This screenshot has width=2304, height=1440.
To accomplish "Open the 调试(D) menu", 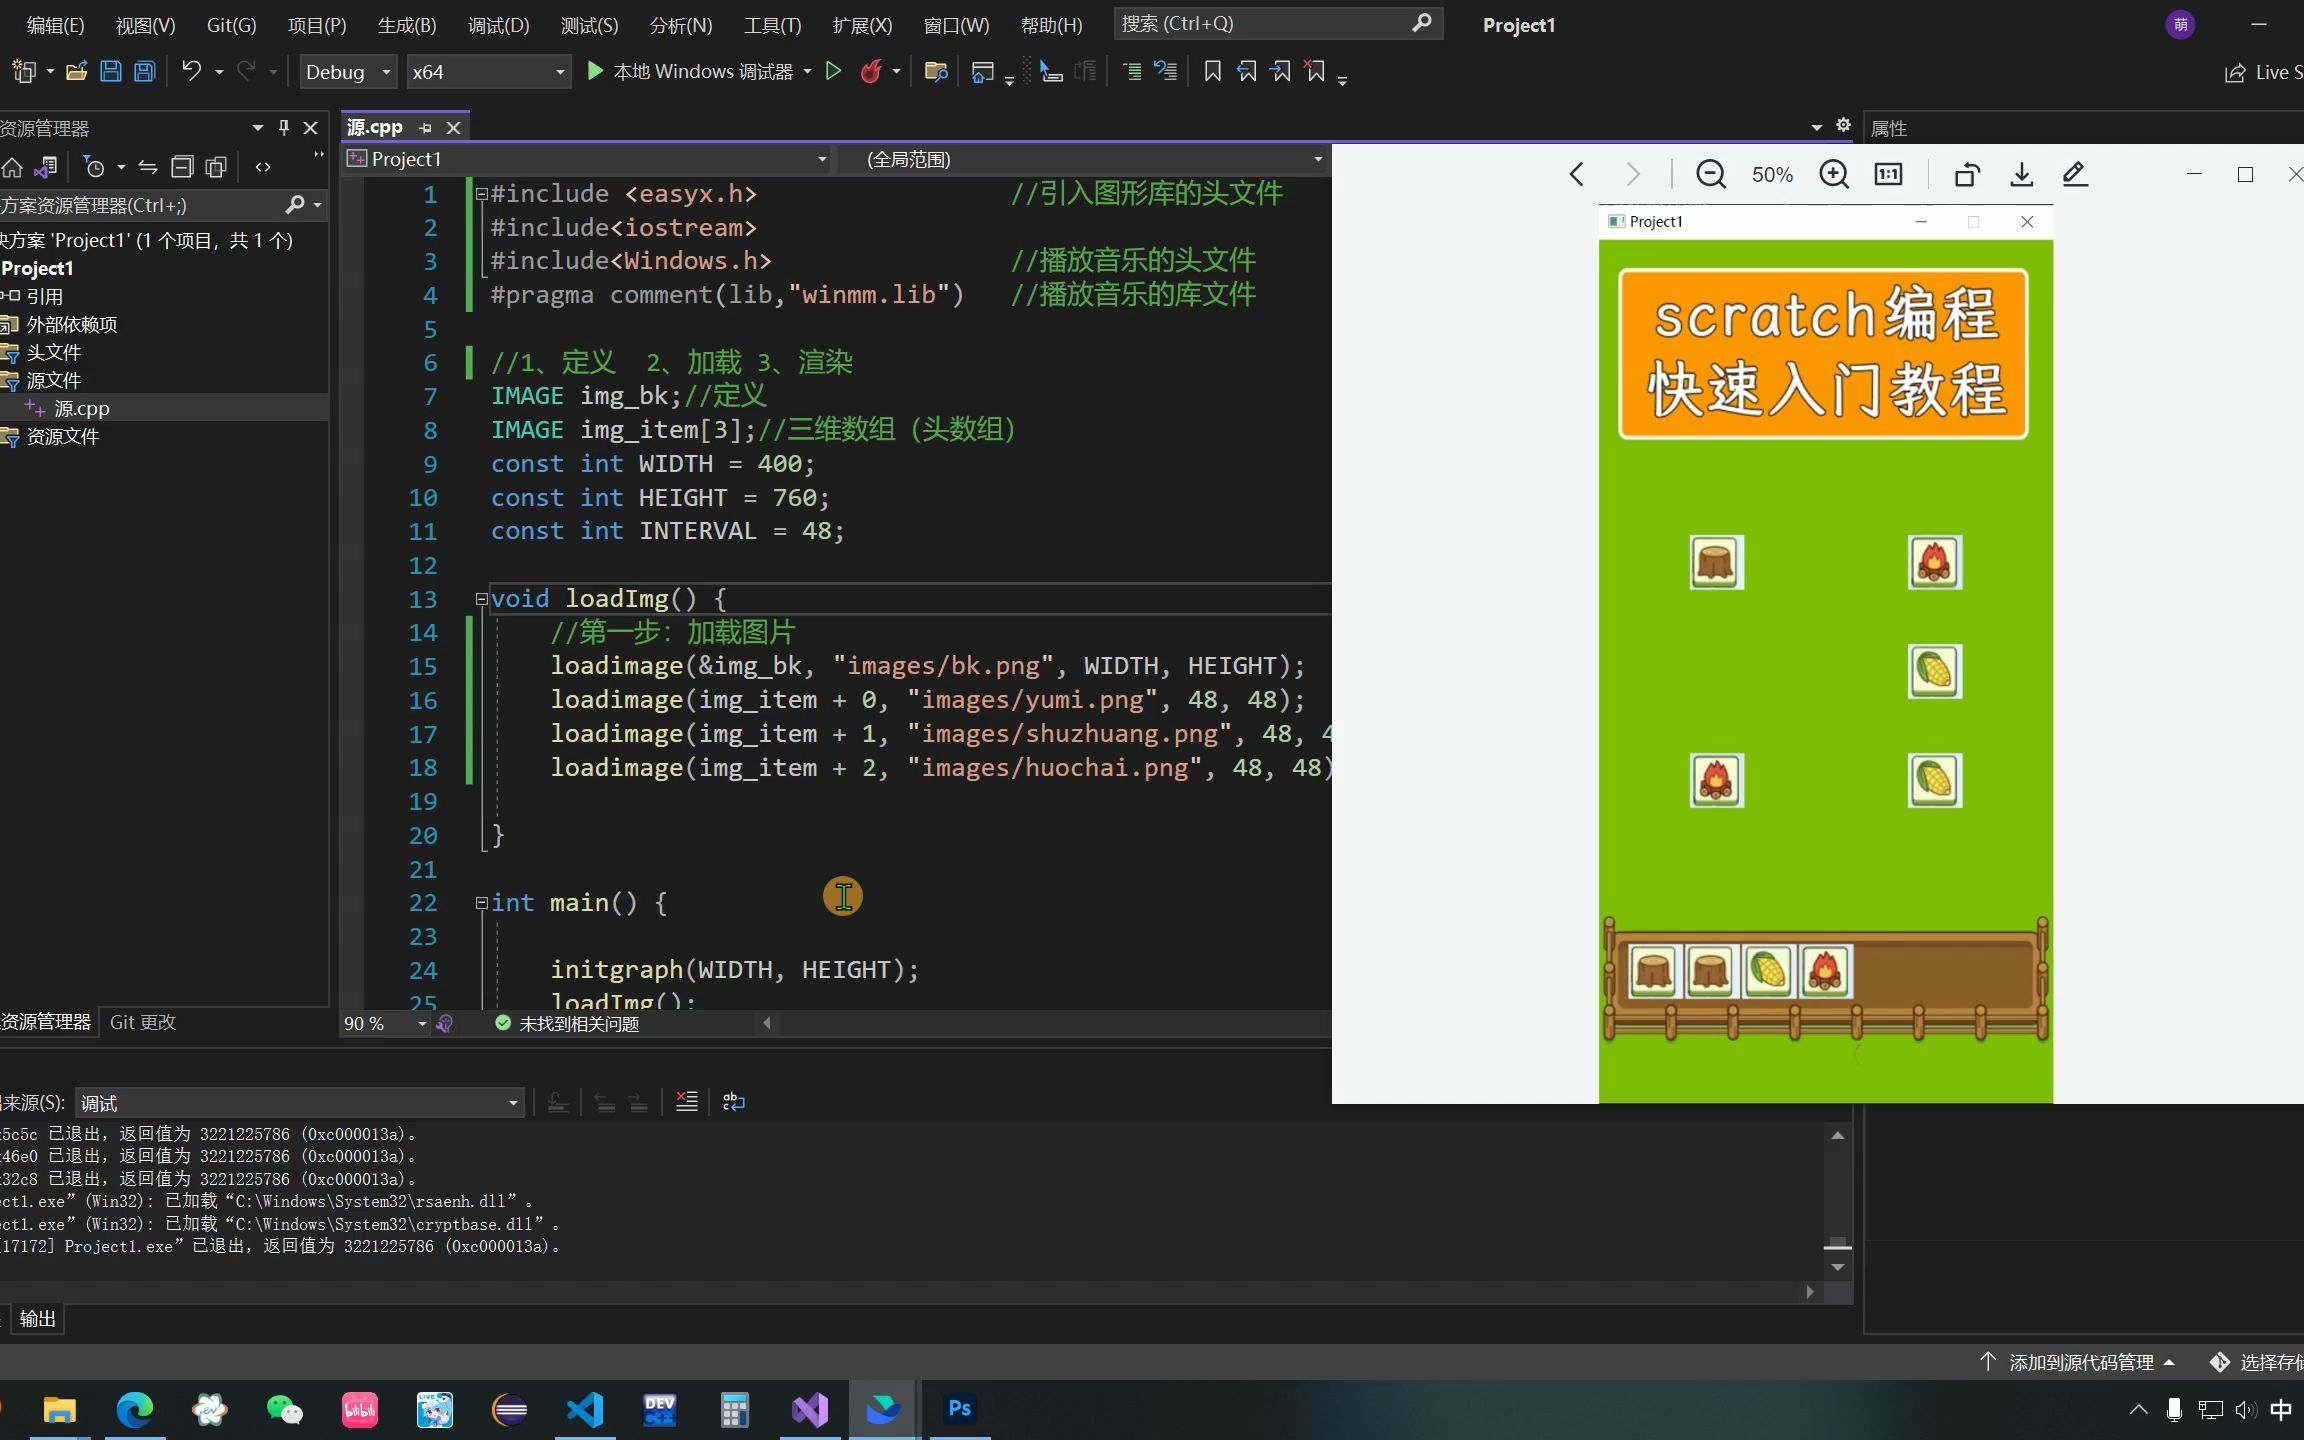I will 498,25.
